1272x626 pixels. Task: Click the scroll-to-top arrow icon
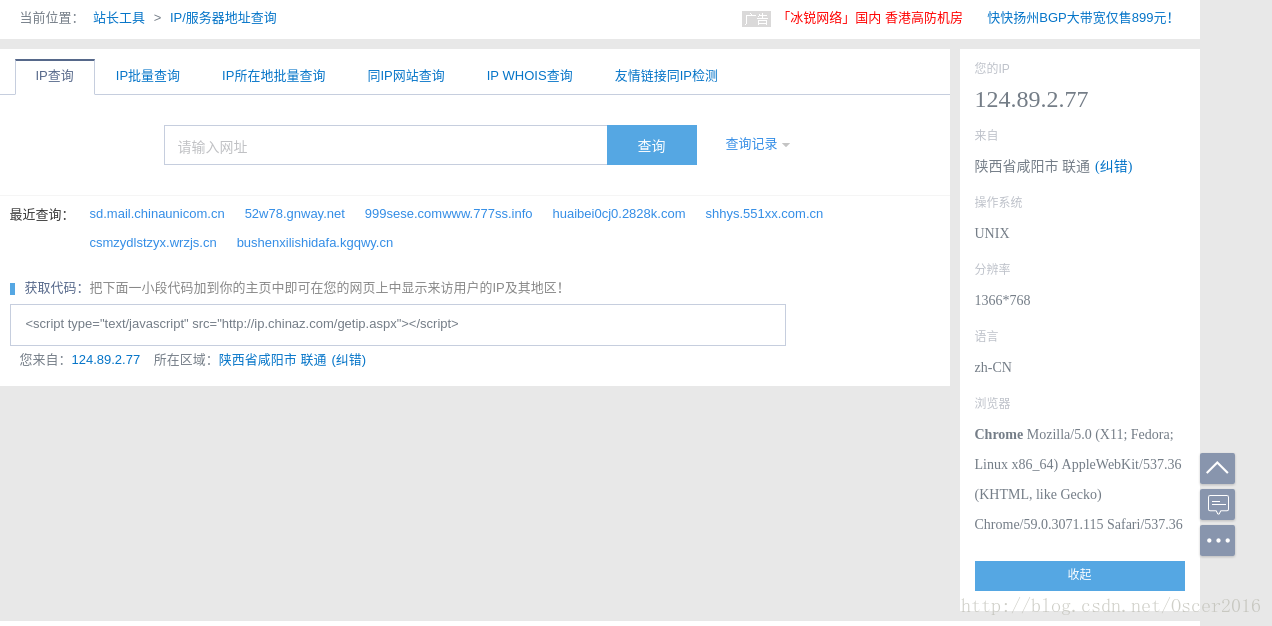1217,468
